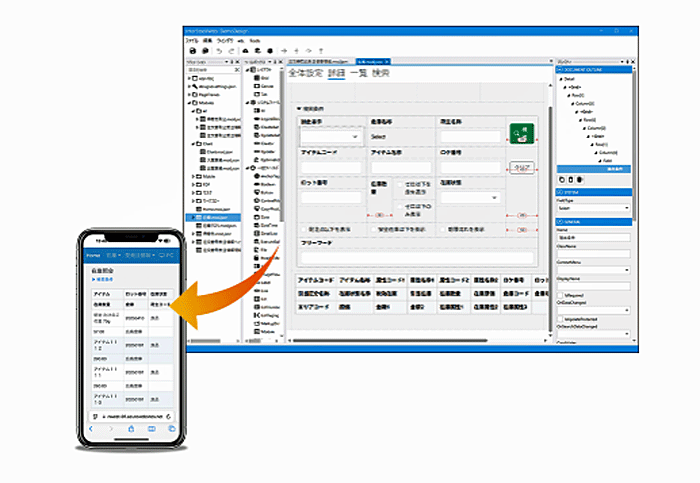Click the Save icon in the toolbar
The image size is (700, 483).
tap(192, 49)
